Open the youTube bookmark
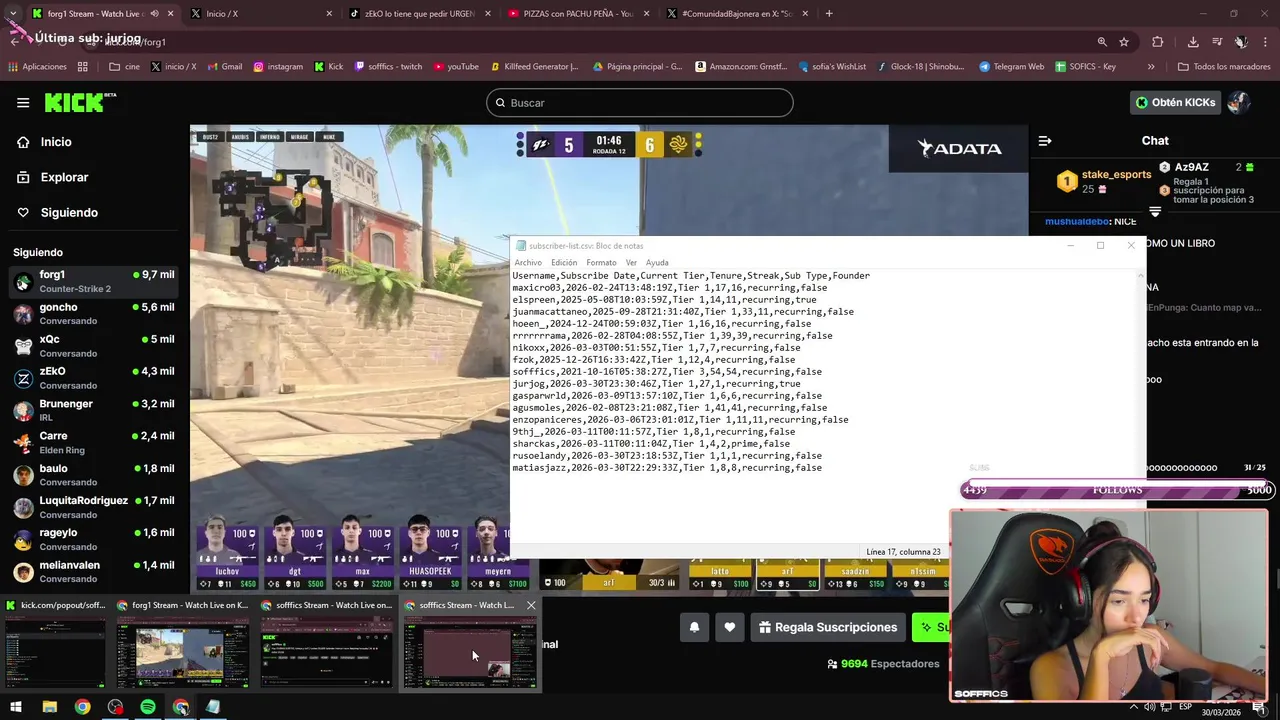Image resolution: width=1280 pixels, height=720 pixels. click(456, 67)
